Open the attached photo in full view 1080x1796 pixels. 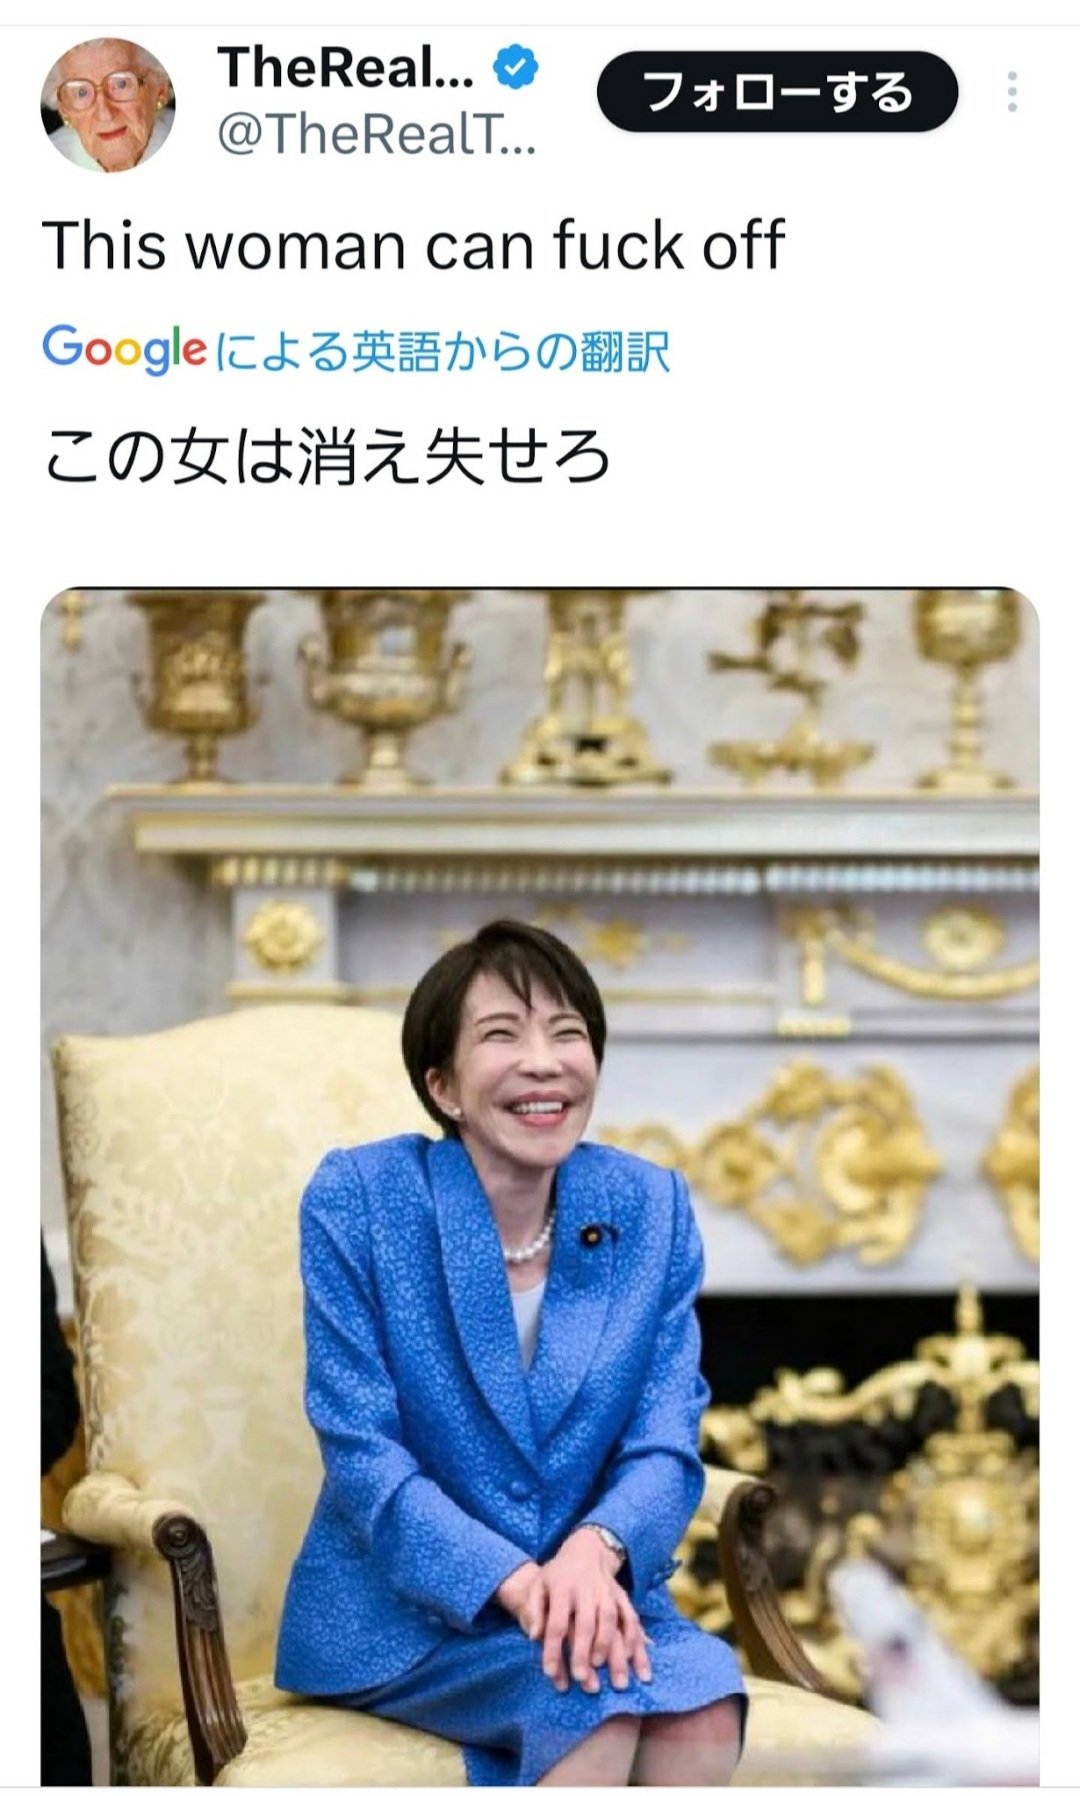(540, 1187)
